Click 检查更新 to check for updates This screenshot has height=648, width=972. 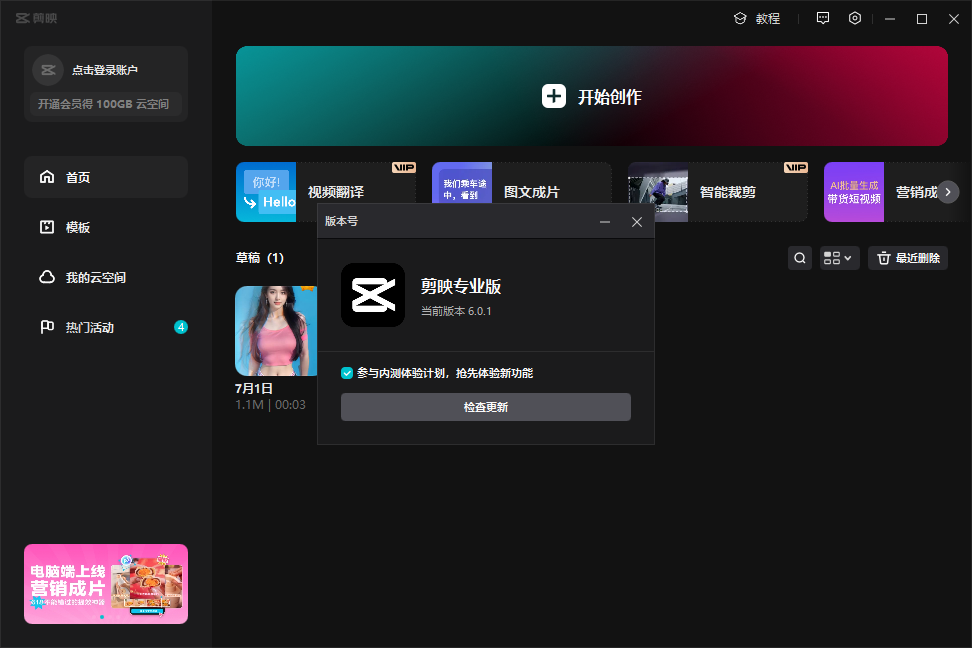485,407
